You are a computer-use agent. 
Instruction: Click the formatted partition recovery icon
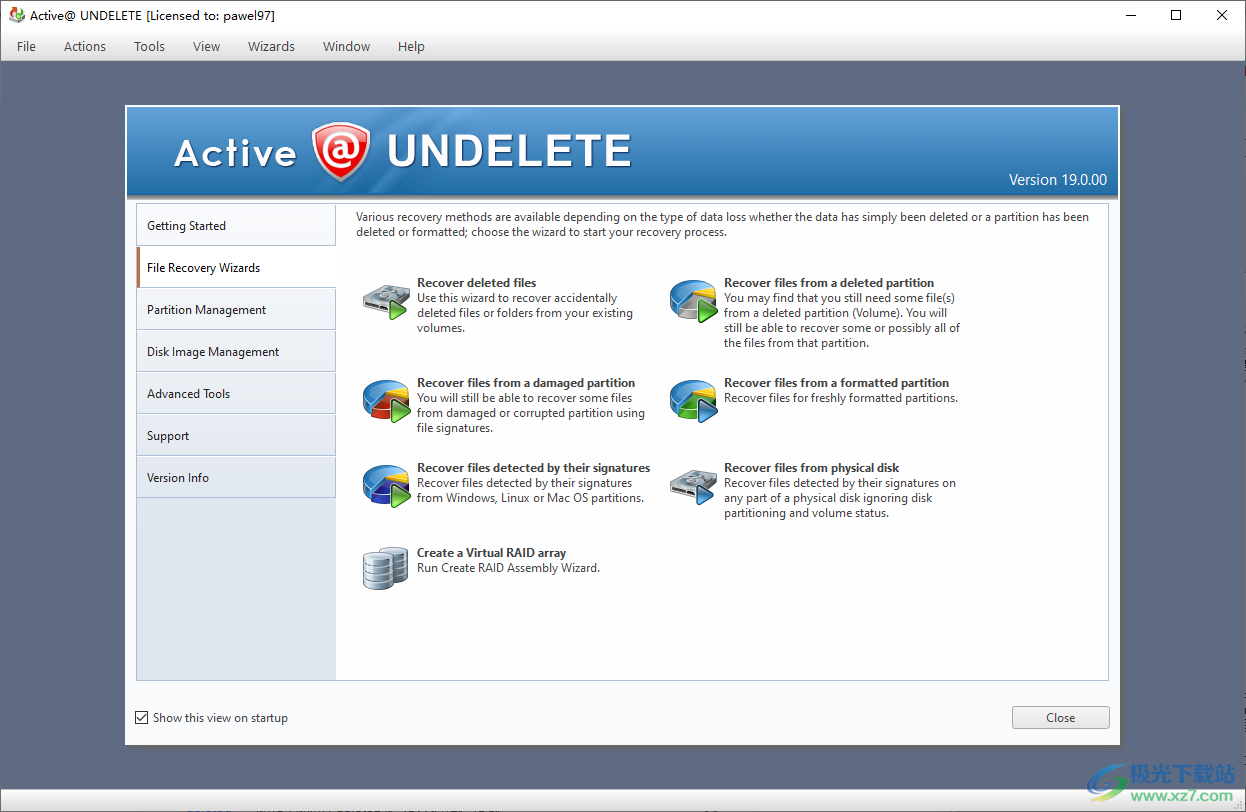point(693,400)
